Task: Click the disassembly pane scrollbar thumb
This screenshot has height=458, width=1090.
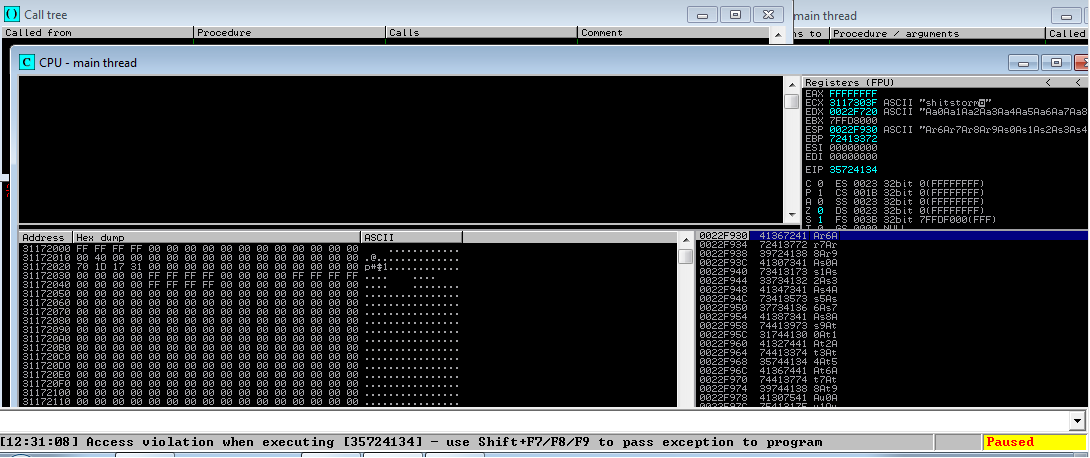Action: [x=792, y=102]
